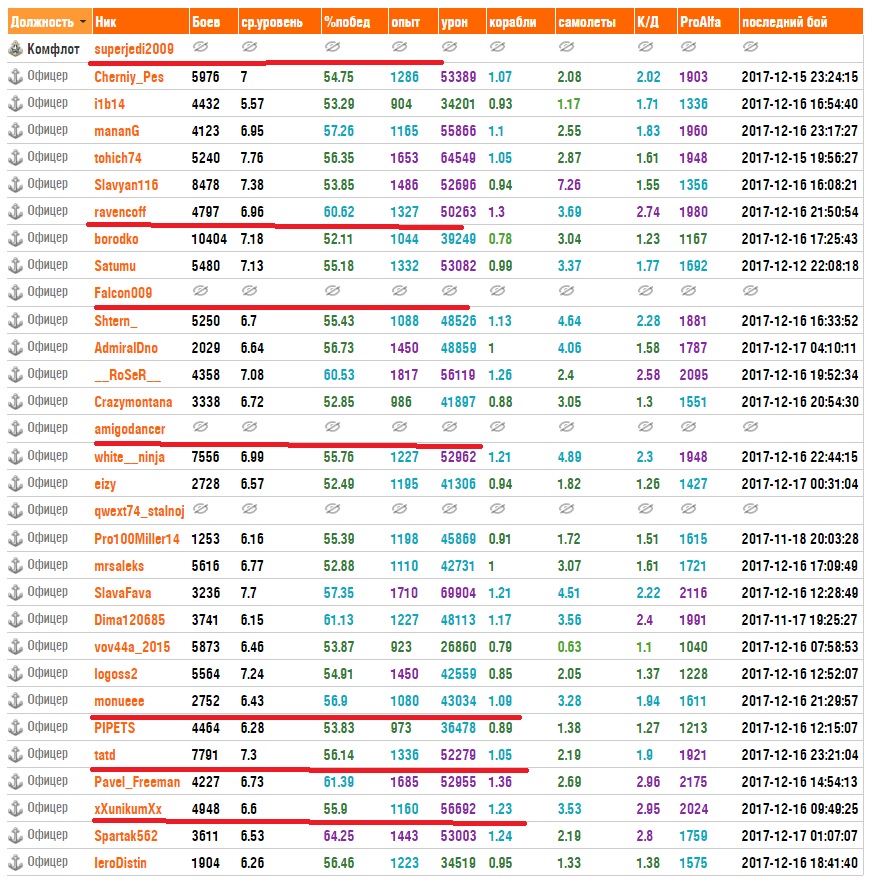Open the Должность column dropdown arrow
Image resolution: width=889 pixels, height=888 pixels.
[x=83, y=22]
